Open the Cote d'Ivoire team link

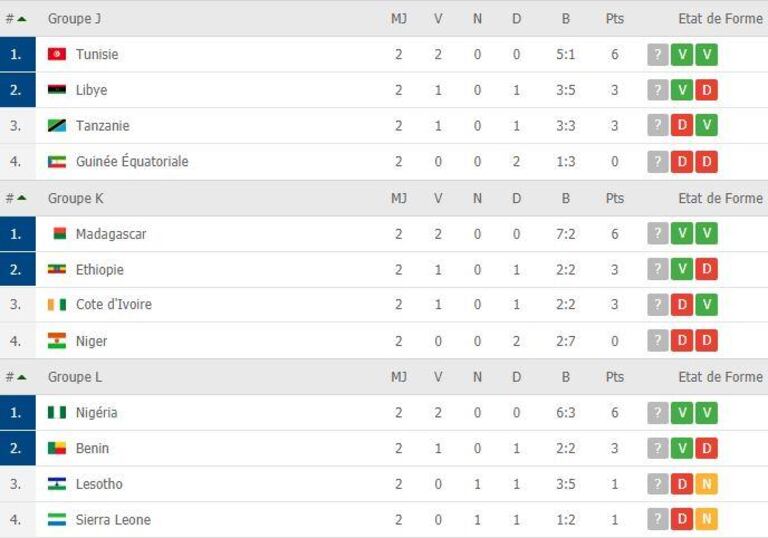coord(114,305)
